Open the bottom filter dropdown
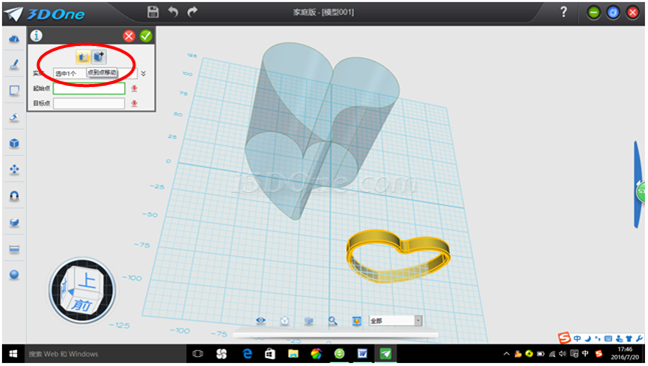This screenshot has height=366, width=648. (395, 321)
